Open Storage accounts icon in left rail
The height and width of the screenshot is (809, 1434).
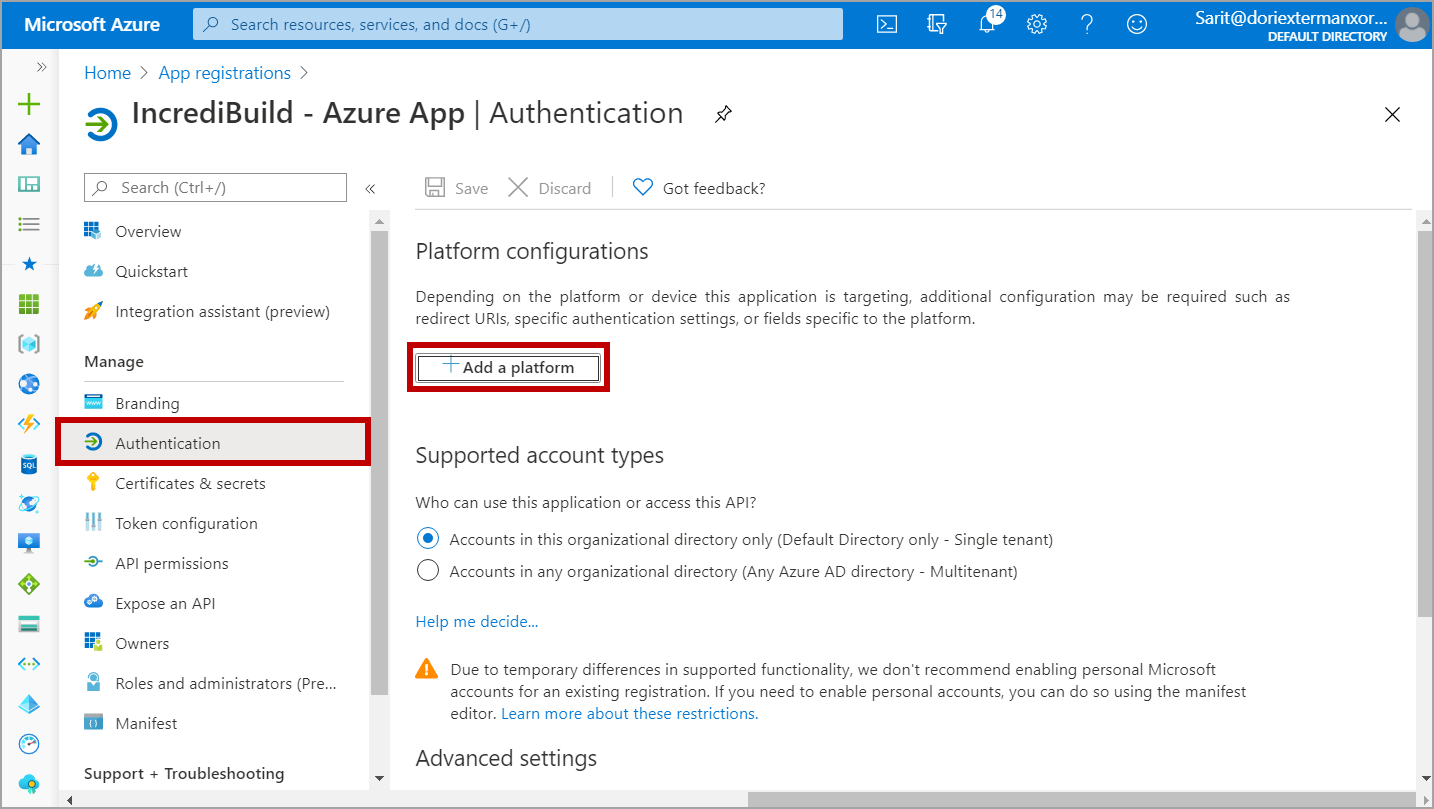(29, 624)
